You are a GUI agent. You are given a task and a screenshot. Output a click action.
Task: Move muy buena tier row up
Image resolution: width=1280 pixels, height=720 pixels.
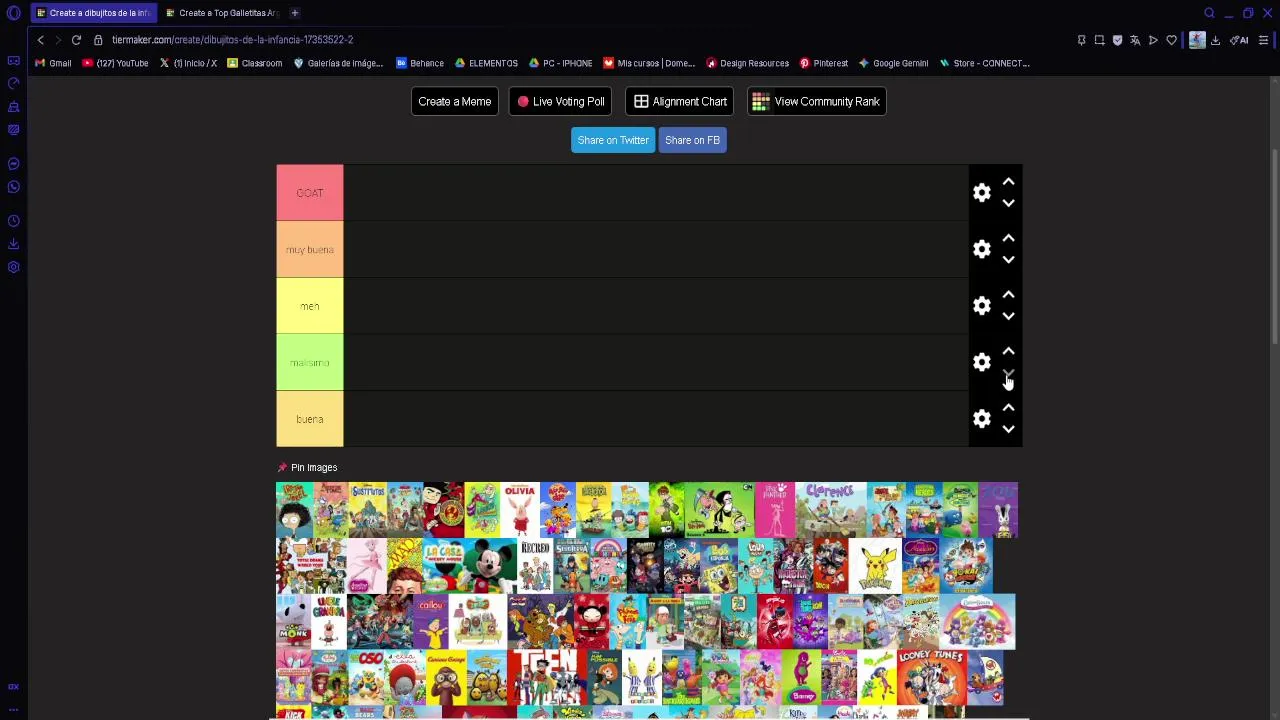click(1008, 238)
